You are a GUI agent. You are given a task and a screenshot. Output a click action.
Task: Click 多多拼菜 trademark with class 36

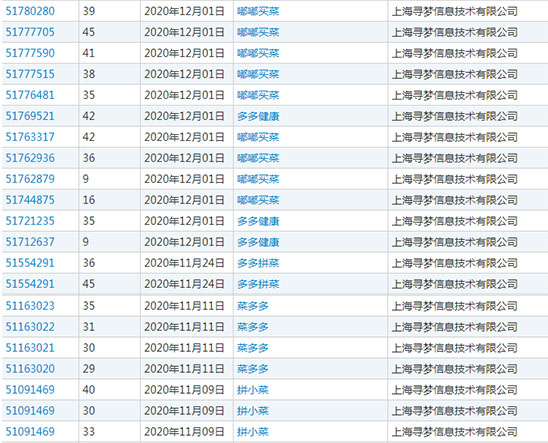click(258, 263)
